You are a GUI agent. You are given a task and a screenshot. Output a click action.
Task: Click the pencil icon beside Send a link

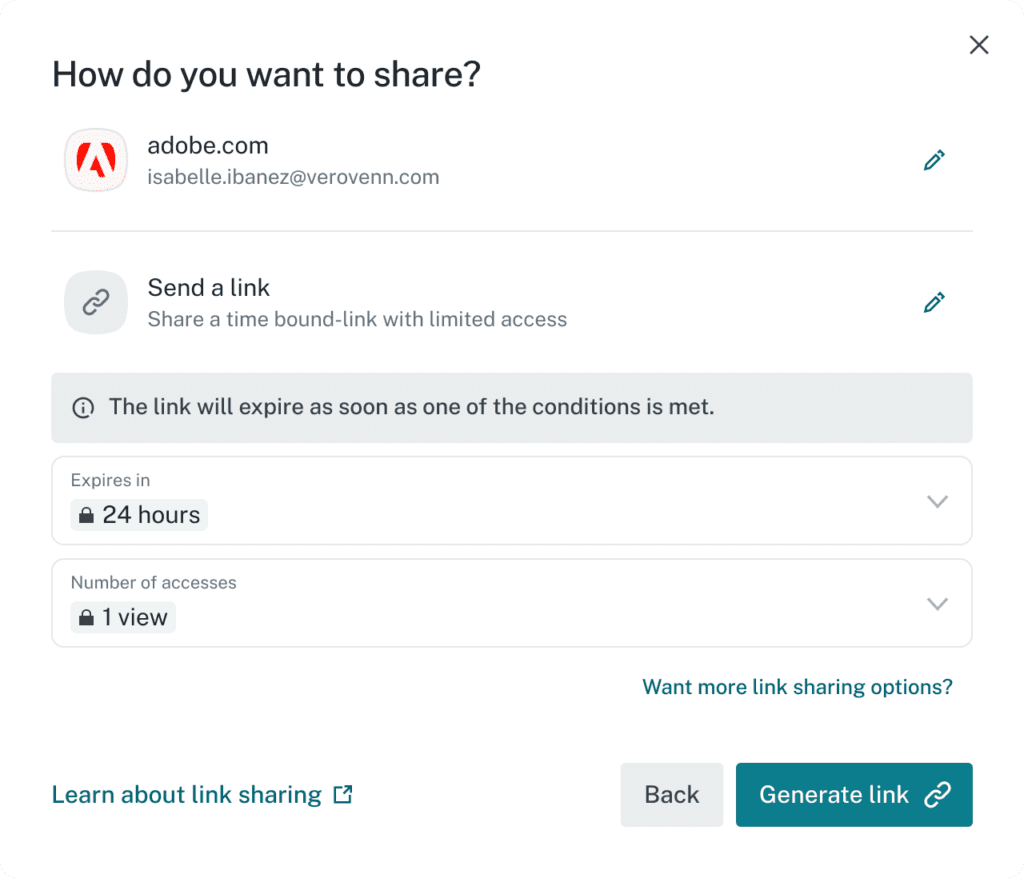tap(934, 302)
